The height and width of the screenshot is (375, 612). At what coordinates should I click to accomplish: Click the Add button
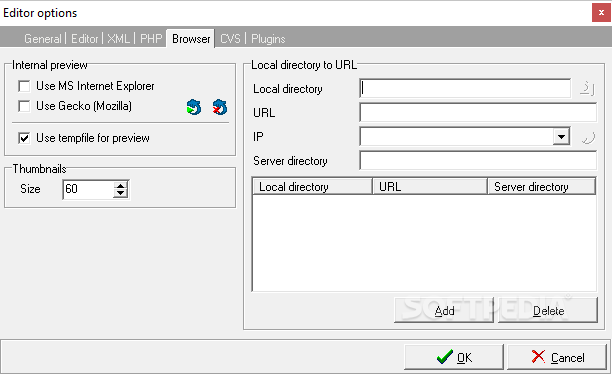click(x=444, y=311)
